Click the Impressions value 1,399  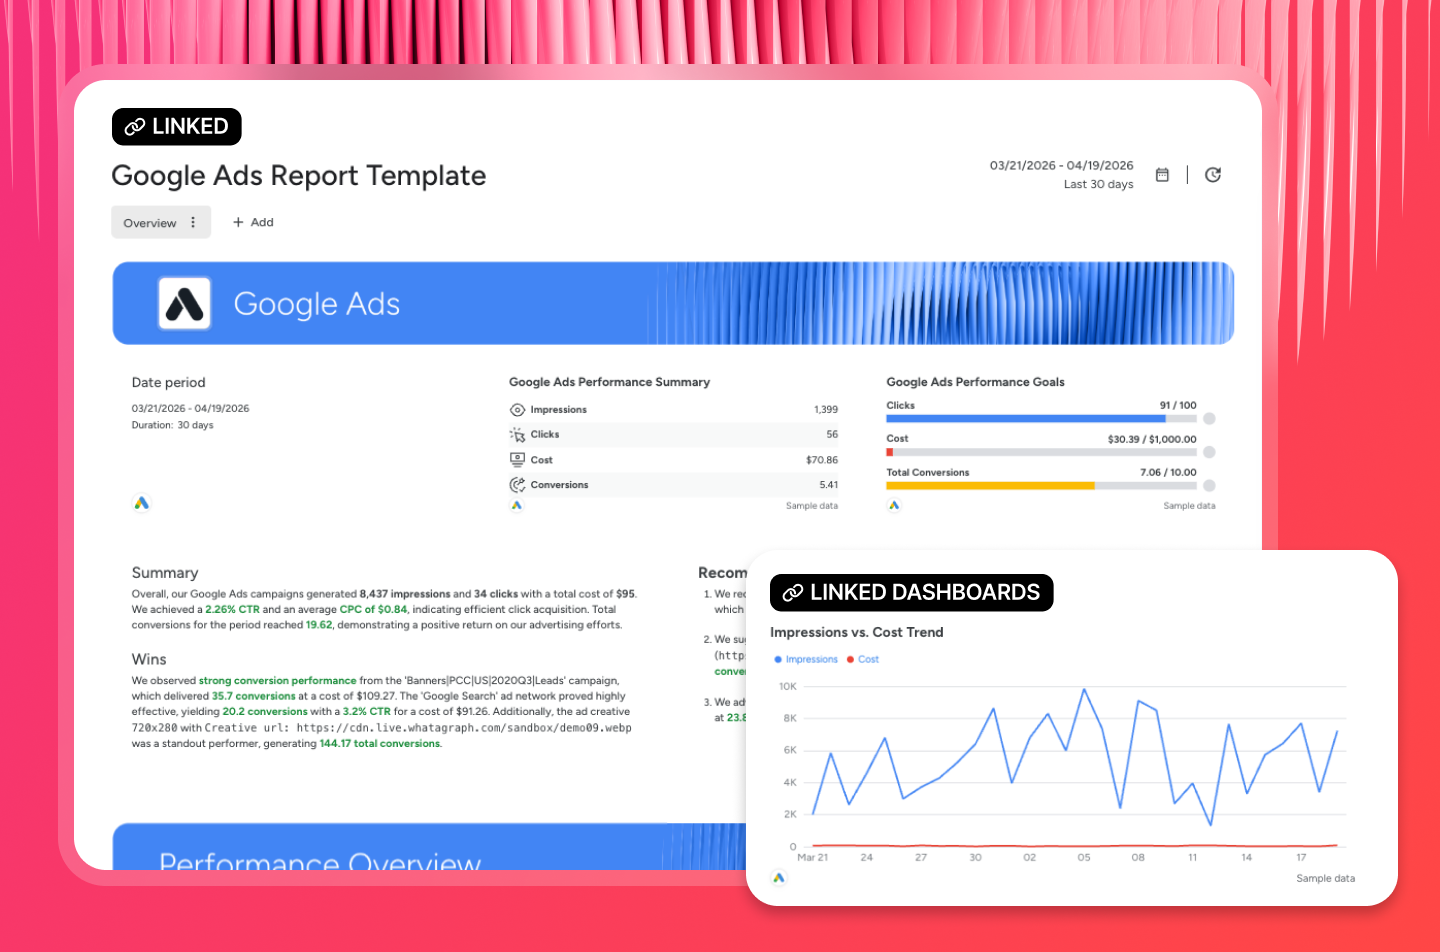point(826,410)
